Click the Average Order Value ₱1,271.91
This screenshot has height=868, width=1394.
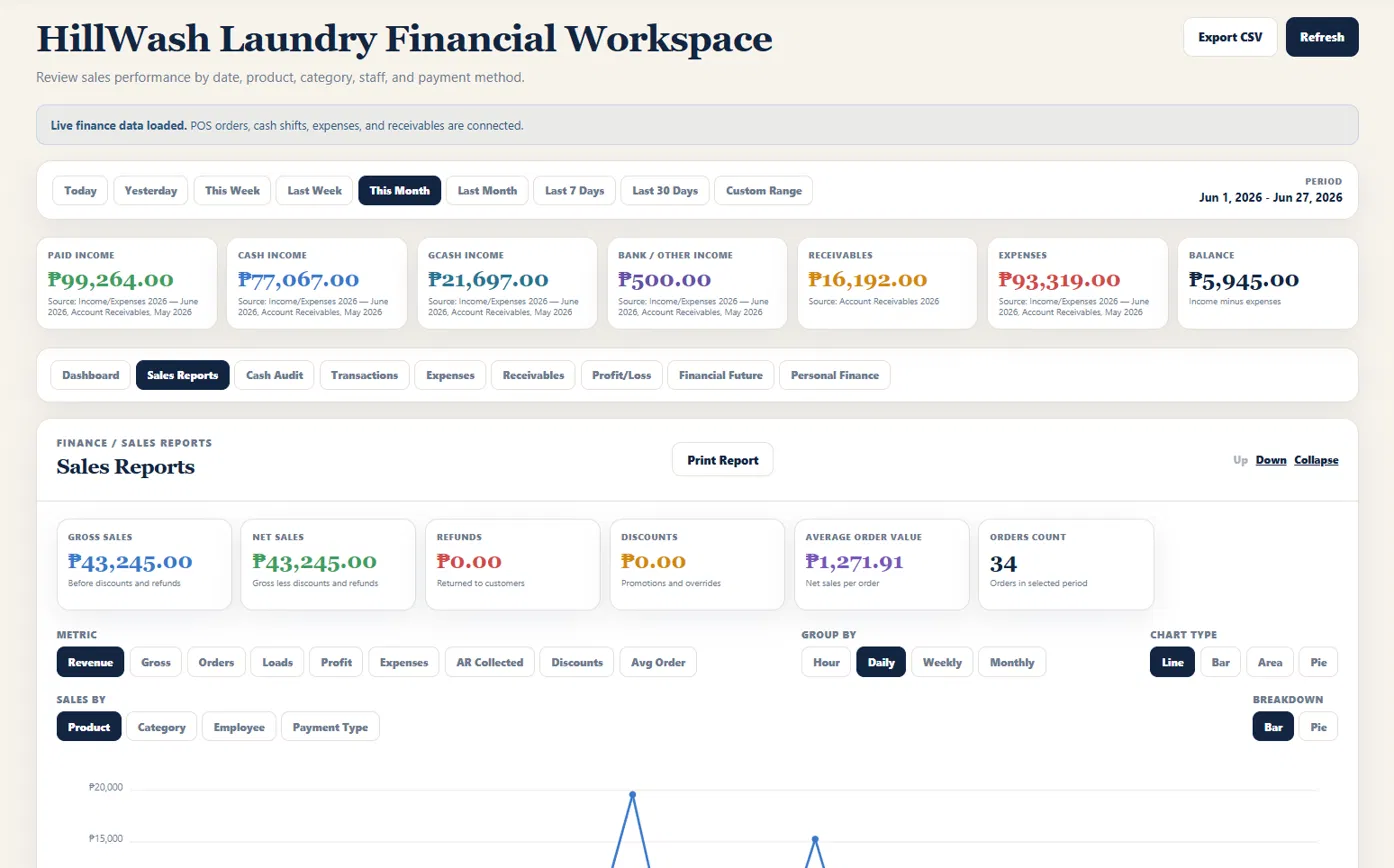click(x=854, y=562)
